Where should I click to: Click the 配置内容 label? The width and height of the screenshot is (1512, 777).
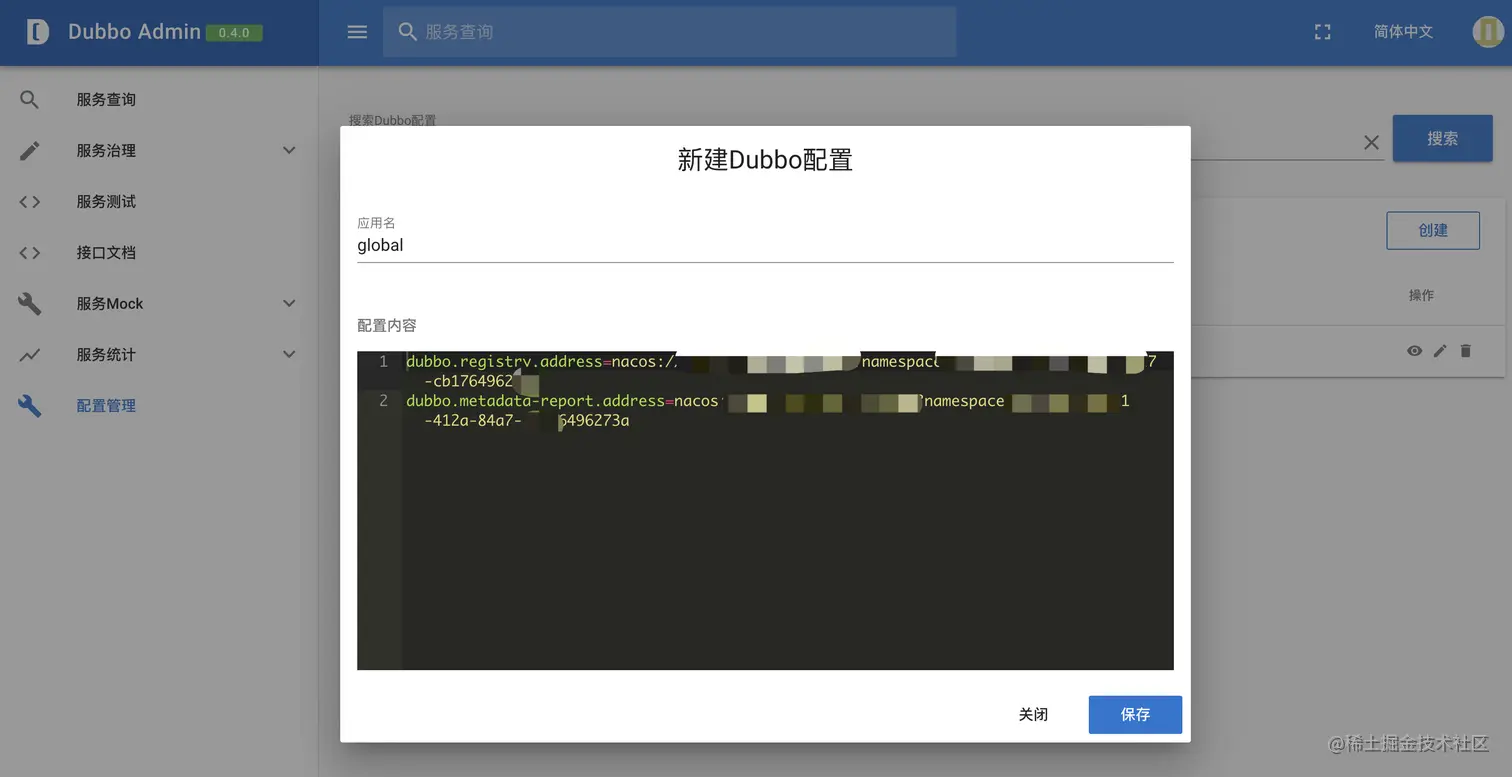point(387,326)
